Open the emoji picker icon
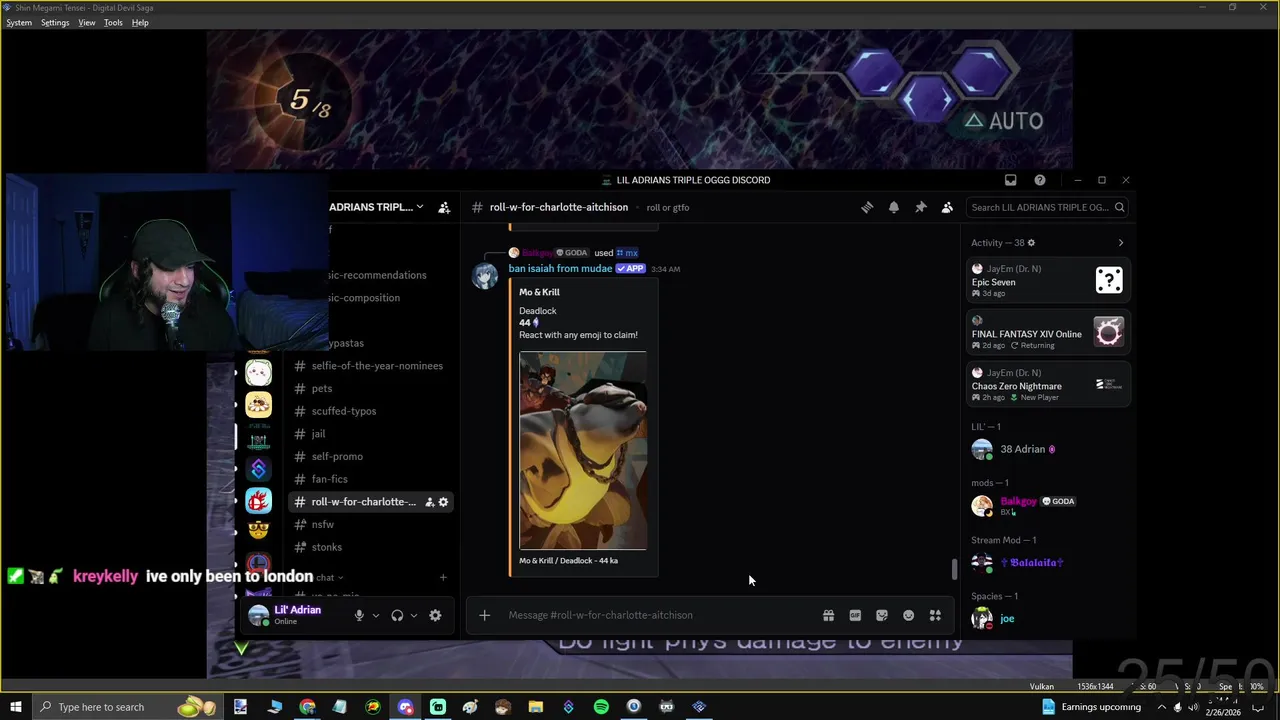 908,615
